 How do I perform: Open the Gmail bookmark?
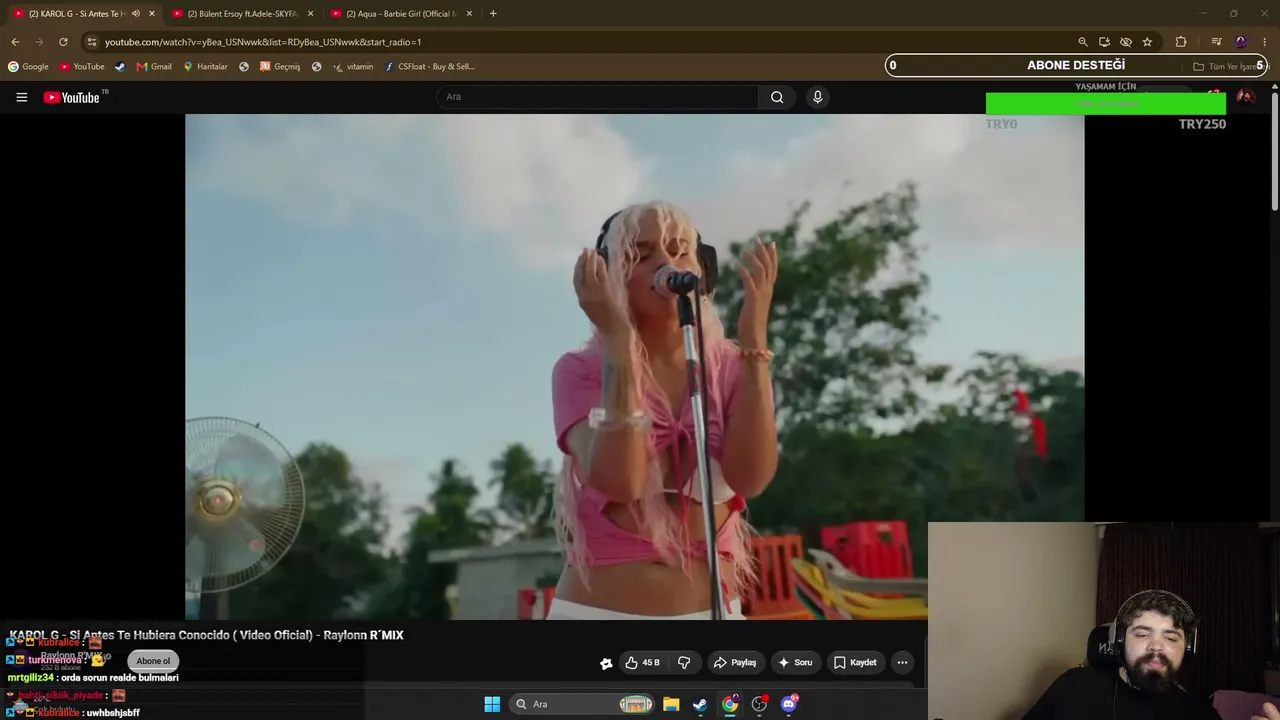tap(154, 67)
